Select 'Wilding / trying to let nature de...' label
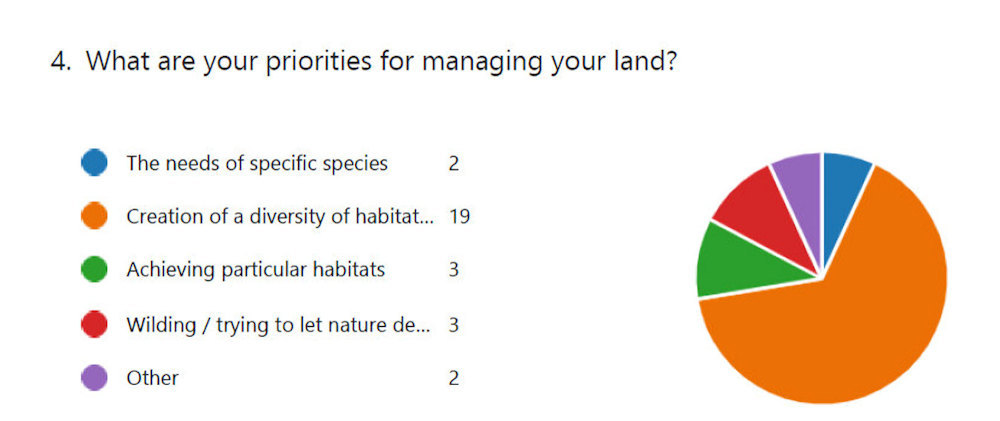This screenshot has width=1000, height=421. 280,325
